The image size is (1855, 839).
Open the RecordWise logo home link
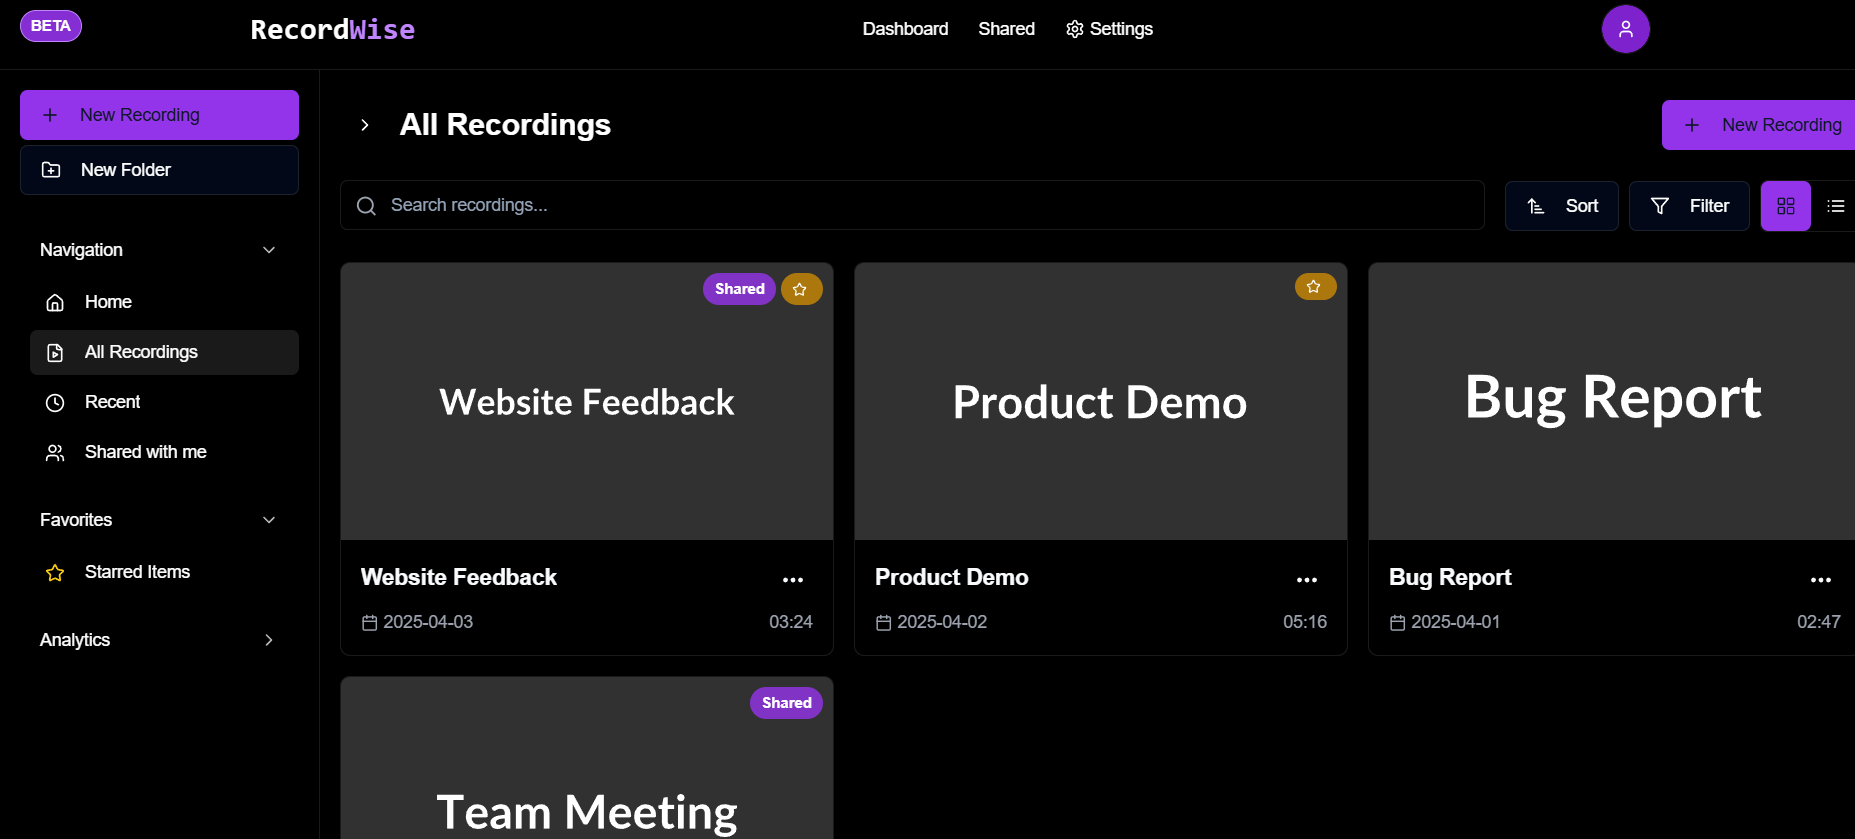tap(332, 29)
